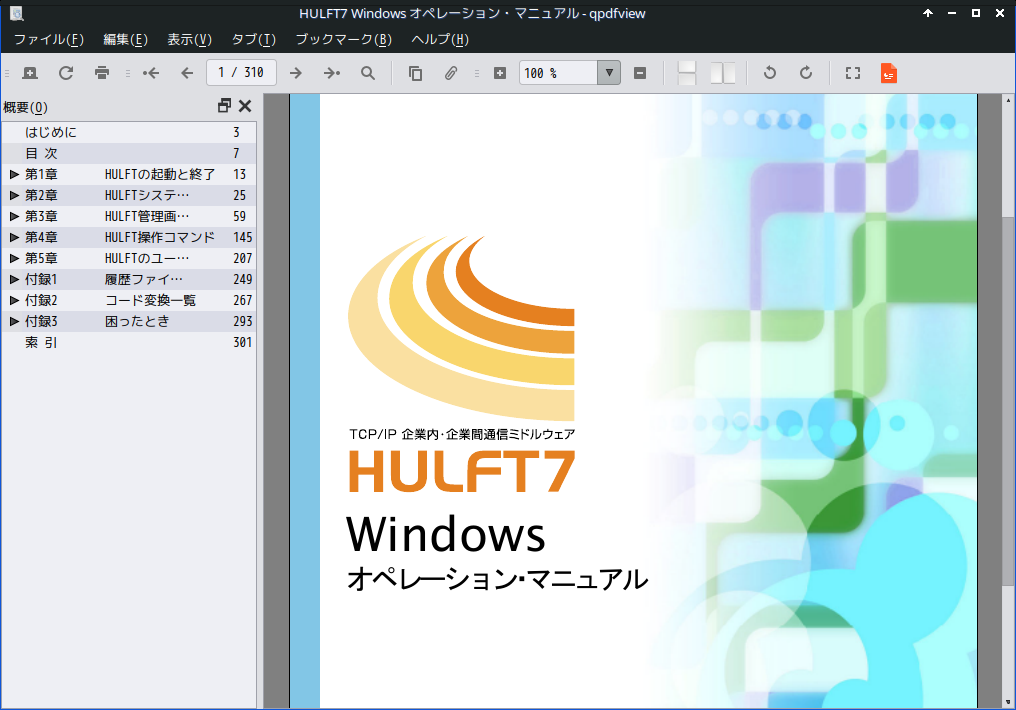Open the ブックマーク(B) menu
This screenshot has height=710, width=1016.
point(343,40)
